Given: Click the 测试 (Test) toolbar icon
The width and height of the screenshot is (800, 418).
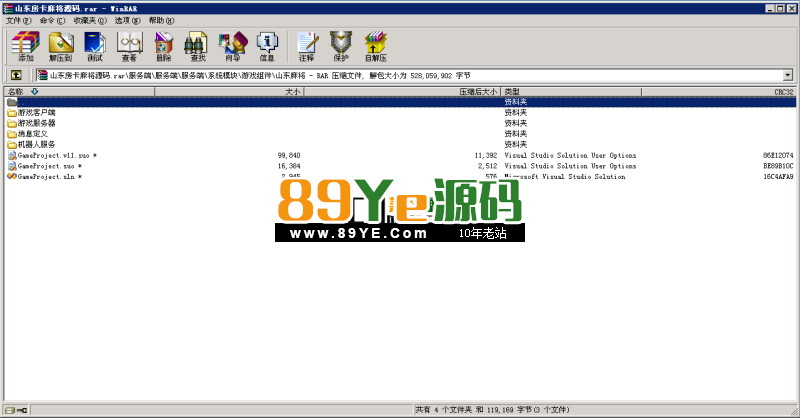Looking at the screenshot, I should [95, 46].
